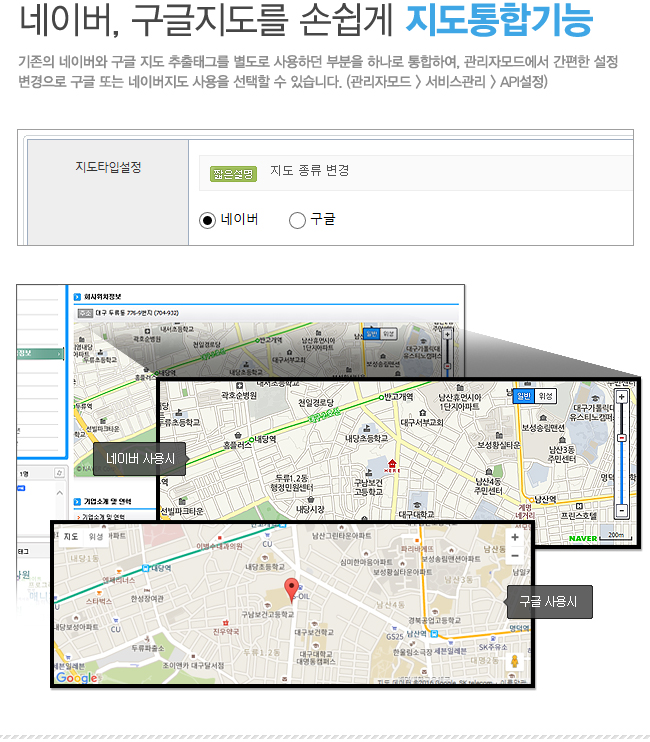
Task: Zoom out with Google map minus button
Action: click(515, 556)
